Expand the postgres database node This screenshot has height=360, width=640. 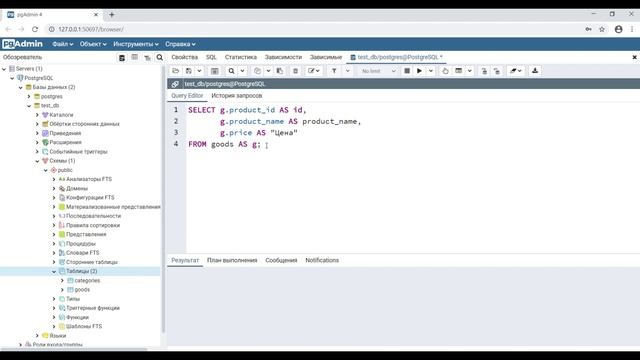click(29, 97)
